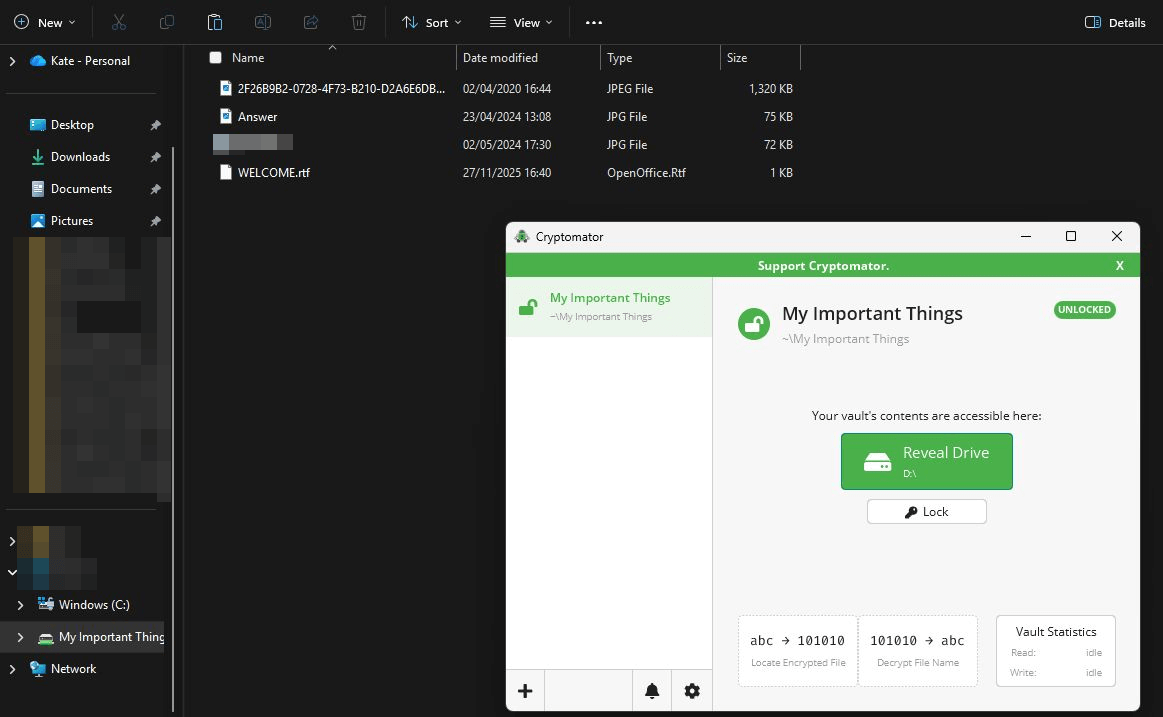Toggle the select-all checkbox in Name column
Viewport: 1163px width, 717px height.
[215, 57]
